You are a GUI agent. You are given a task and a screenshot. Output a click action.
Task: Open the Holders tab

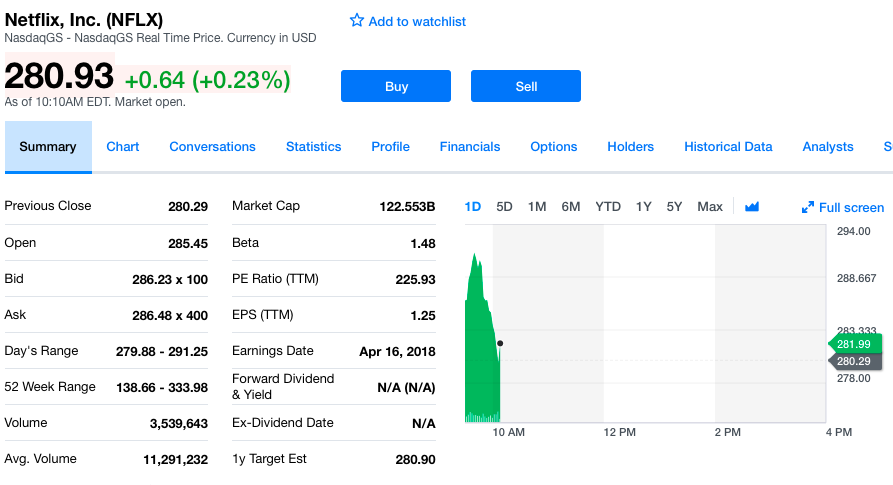pos(630,147)
